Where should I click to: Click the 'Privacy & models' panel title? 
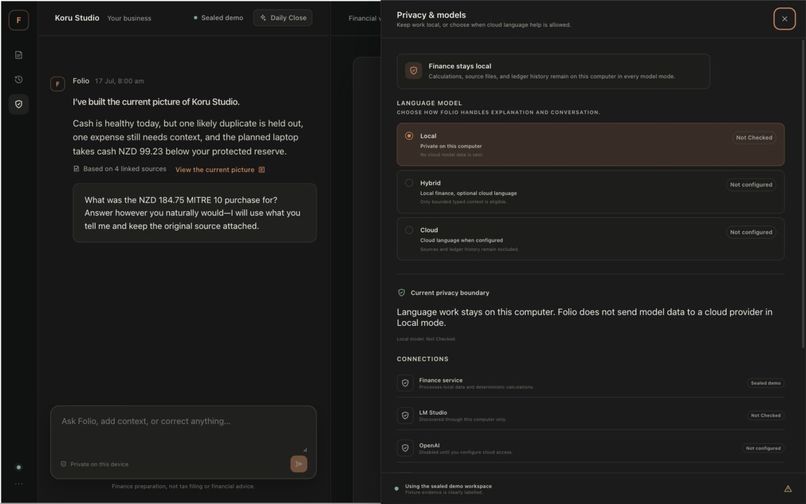point(431,15)
